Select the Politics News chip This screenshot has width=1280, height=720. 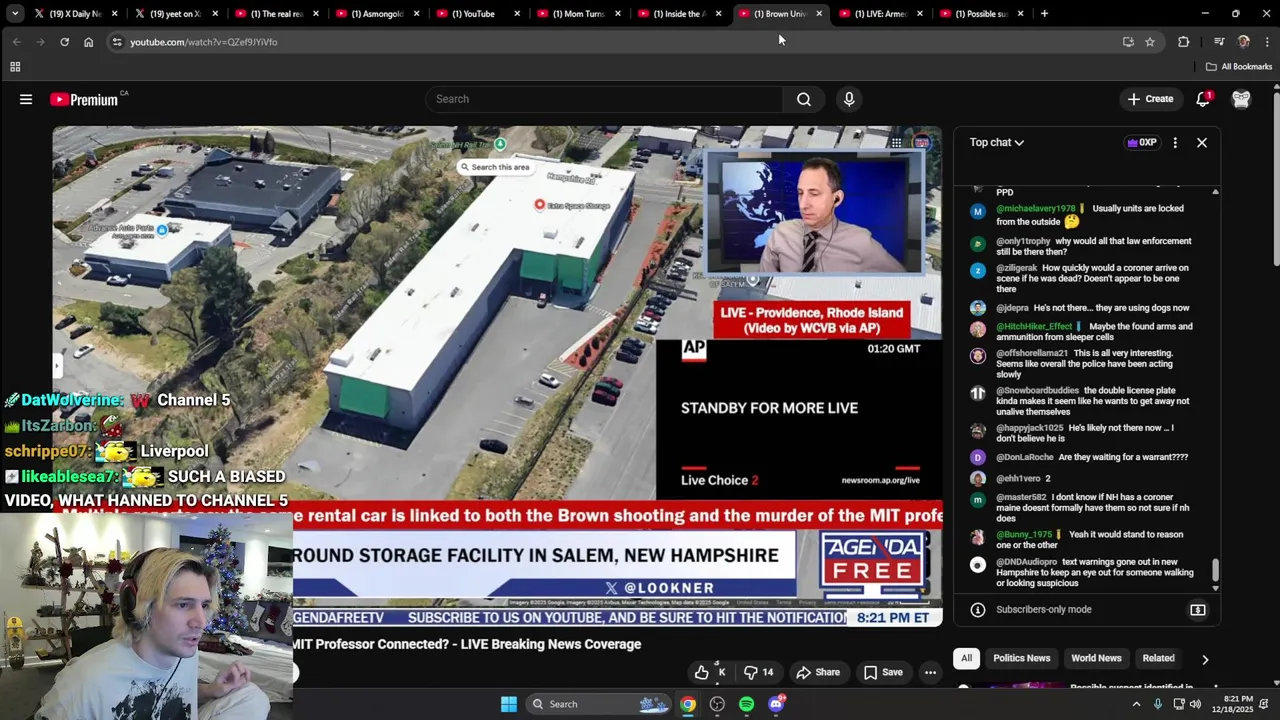click(x=1021, y=658)
